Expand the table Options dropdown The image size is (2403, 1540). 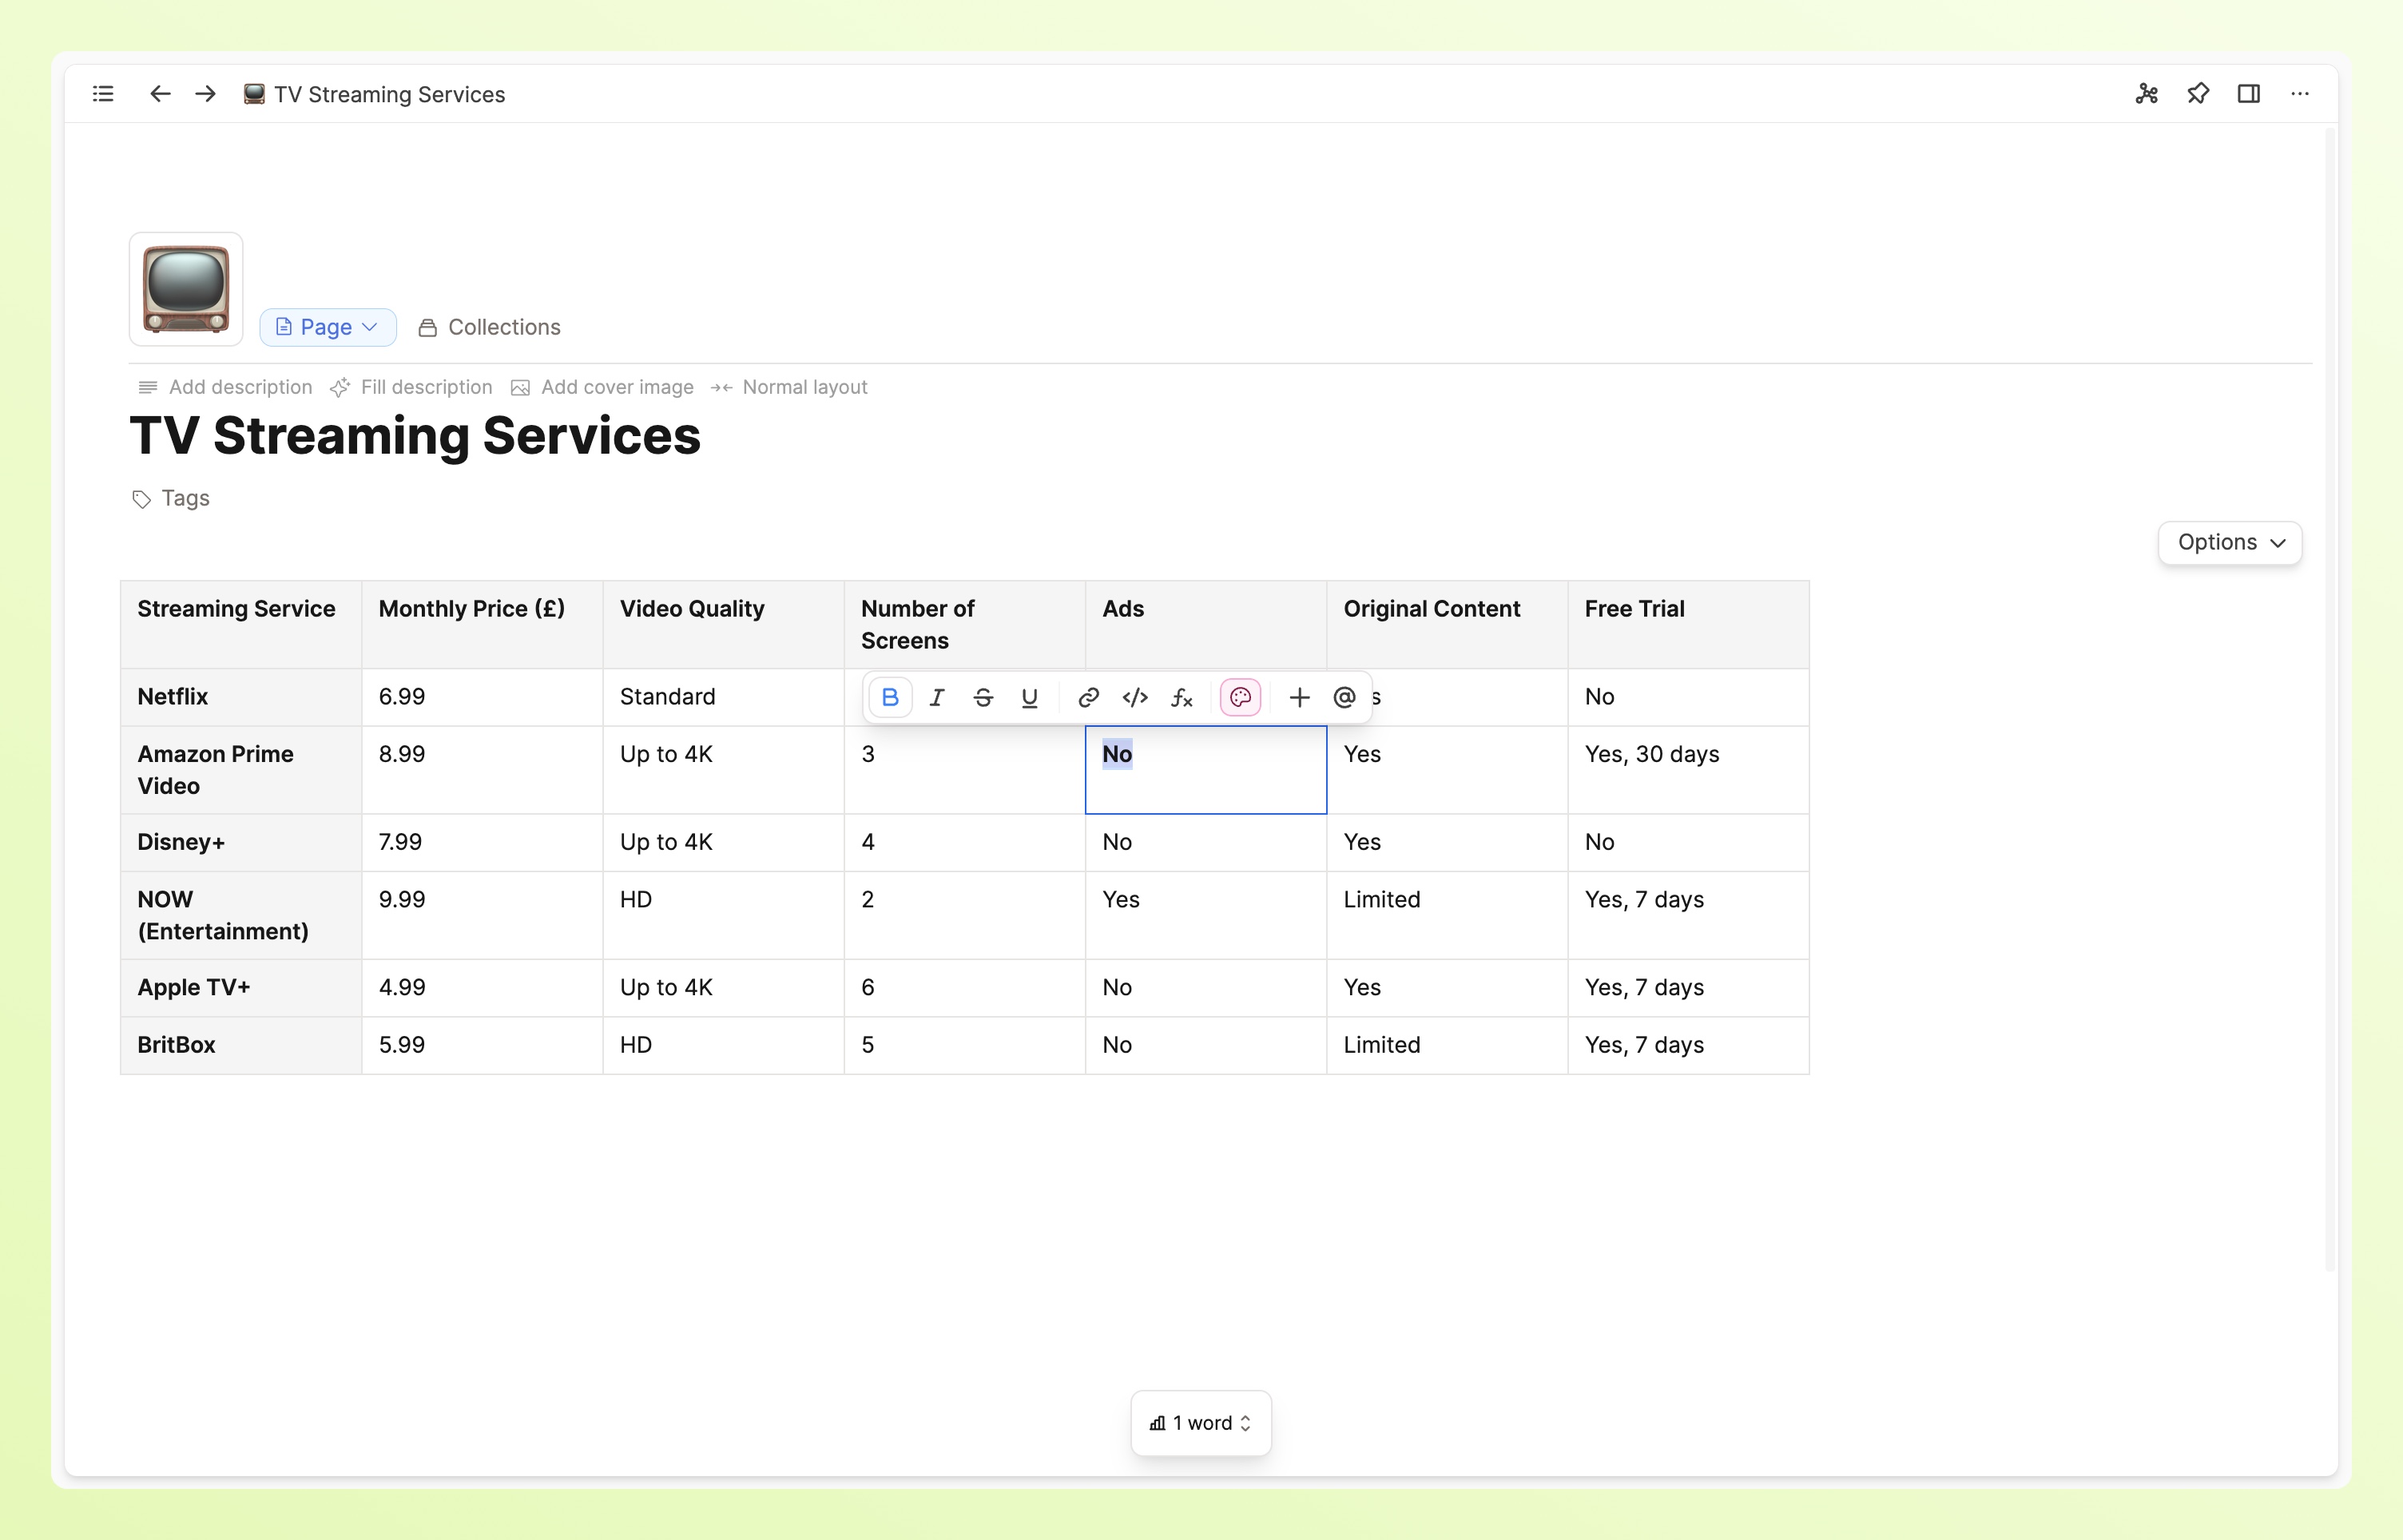tap(2229, 542)
